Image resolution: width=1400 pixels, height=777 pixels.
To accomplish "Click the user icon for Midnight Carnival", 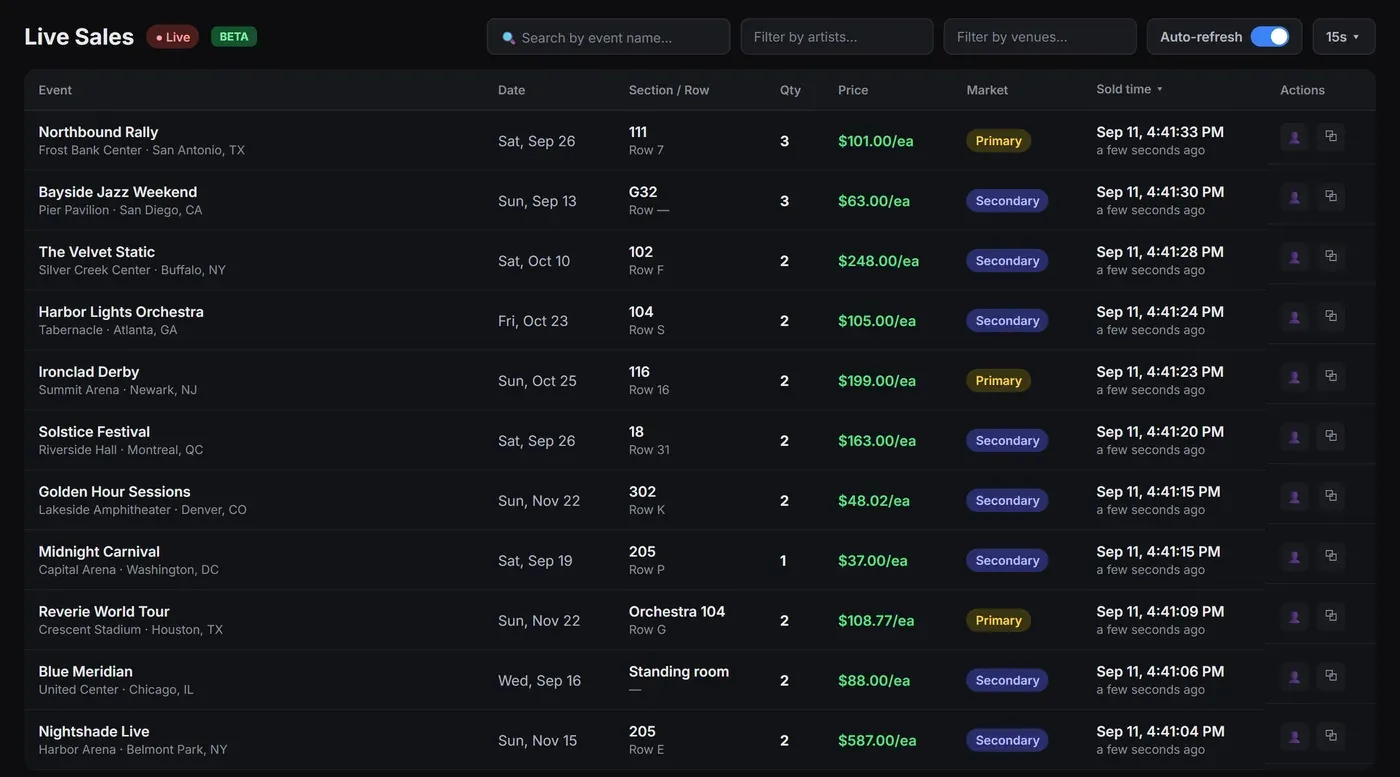I will [x=1294, y=557].
